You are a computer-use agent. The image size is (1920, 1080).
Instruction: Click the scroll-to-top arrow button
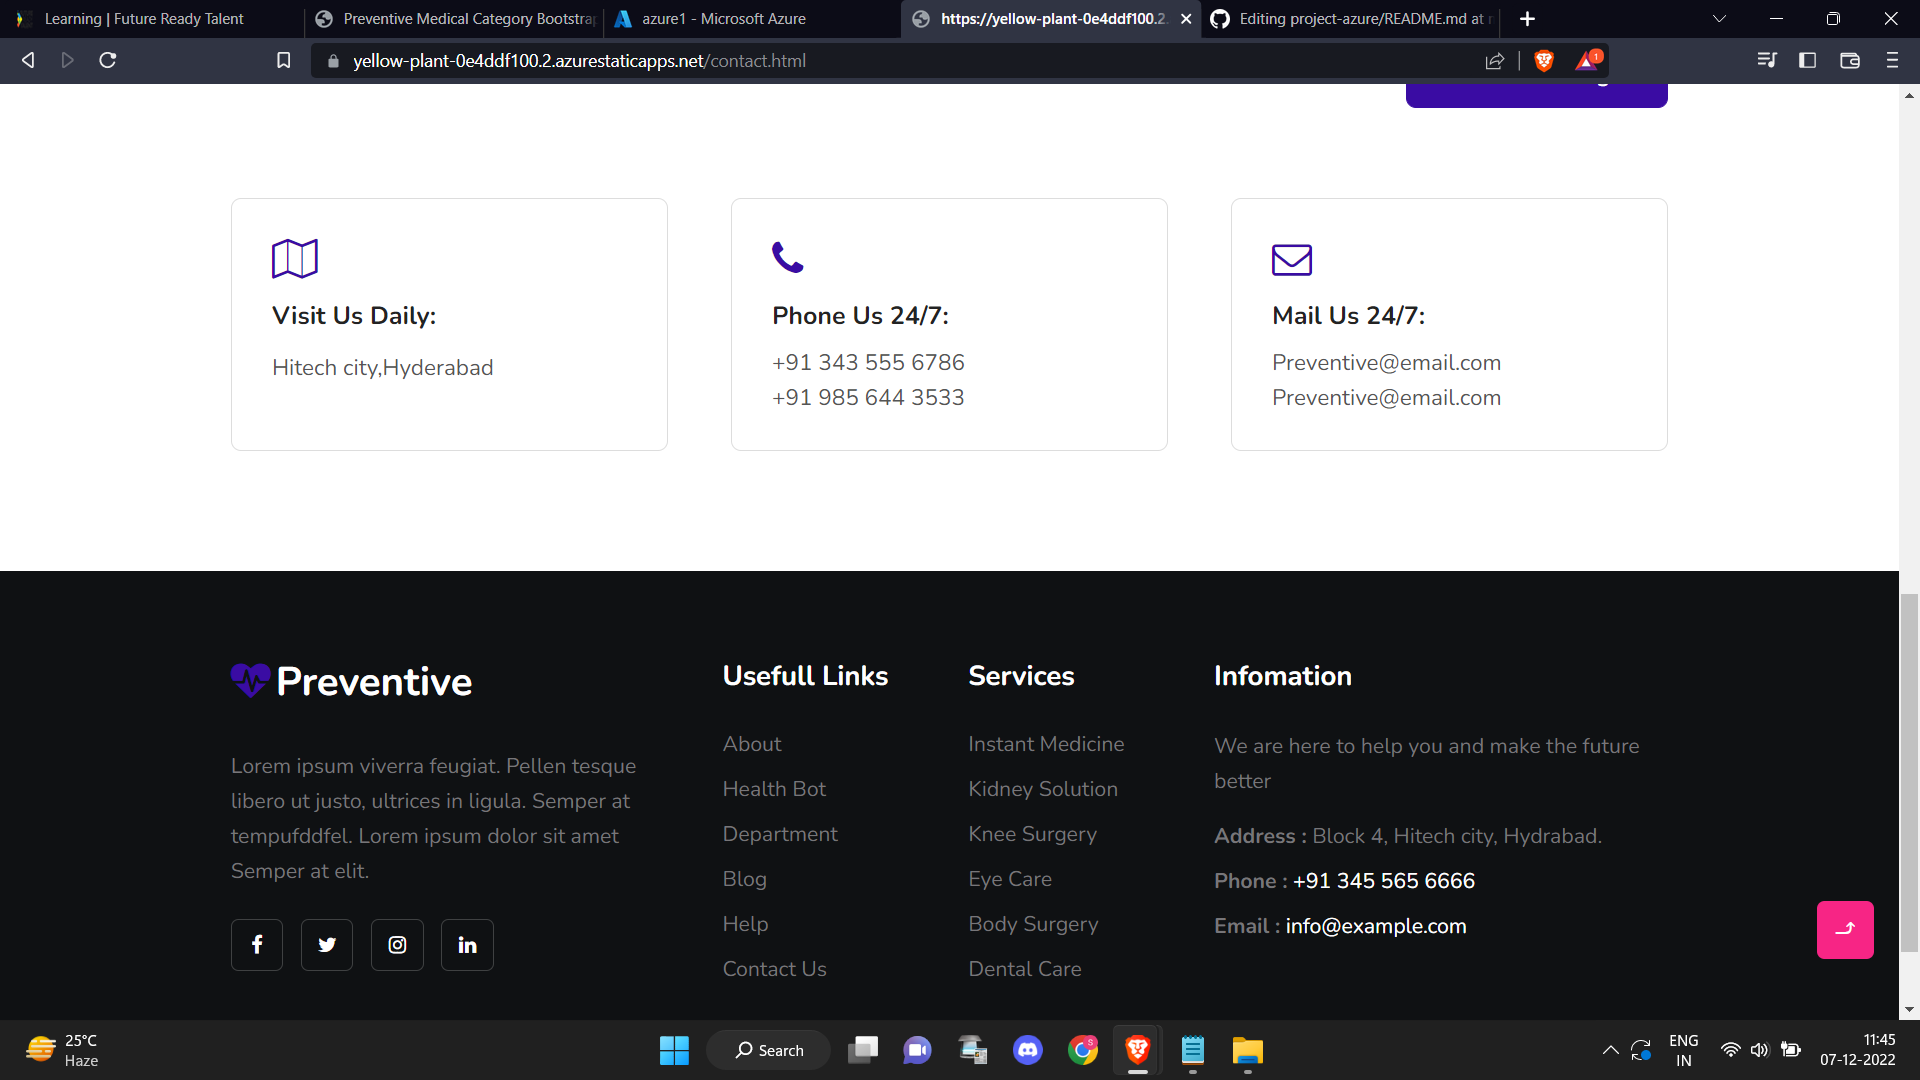(1845, 929)
